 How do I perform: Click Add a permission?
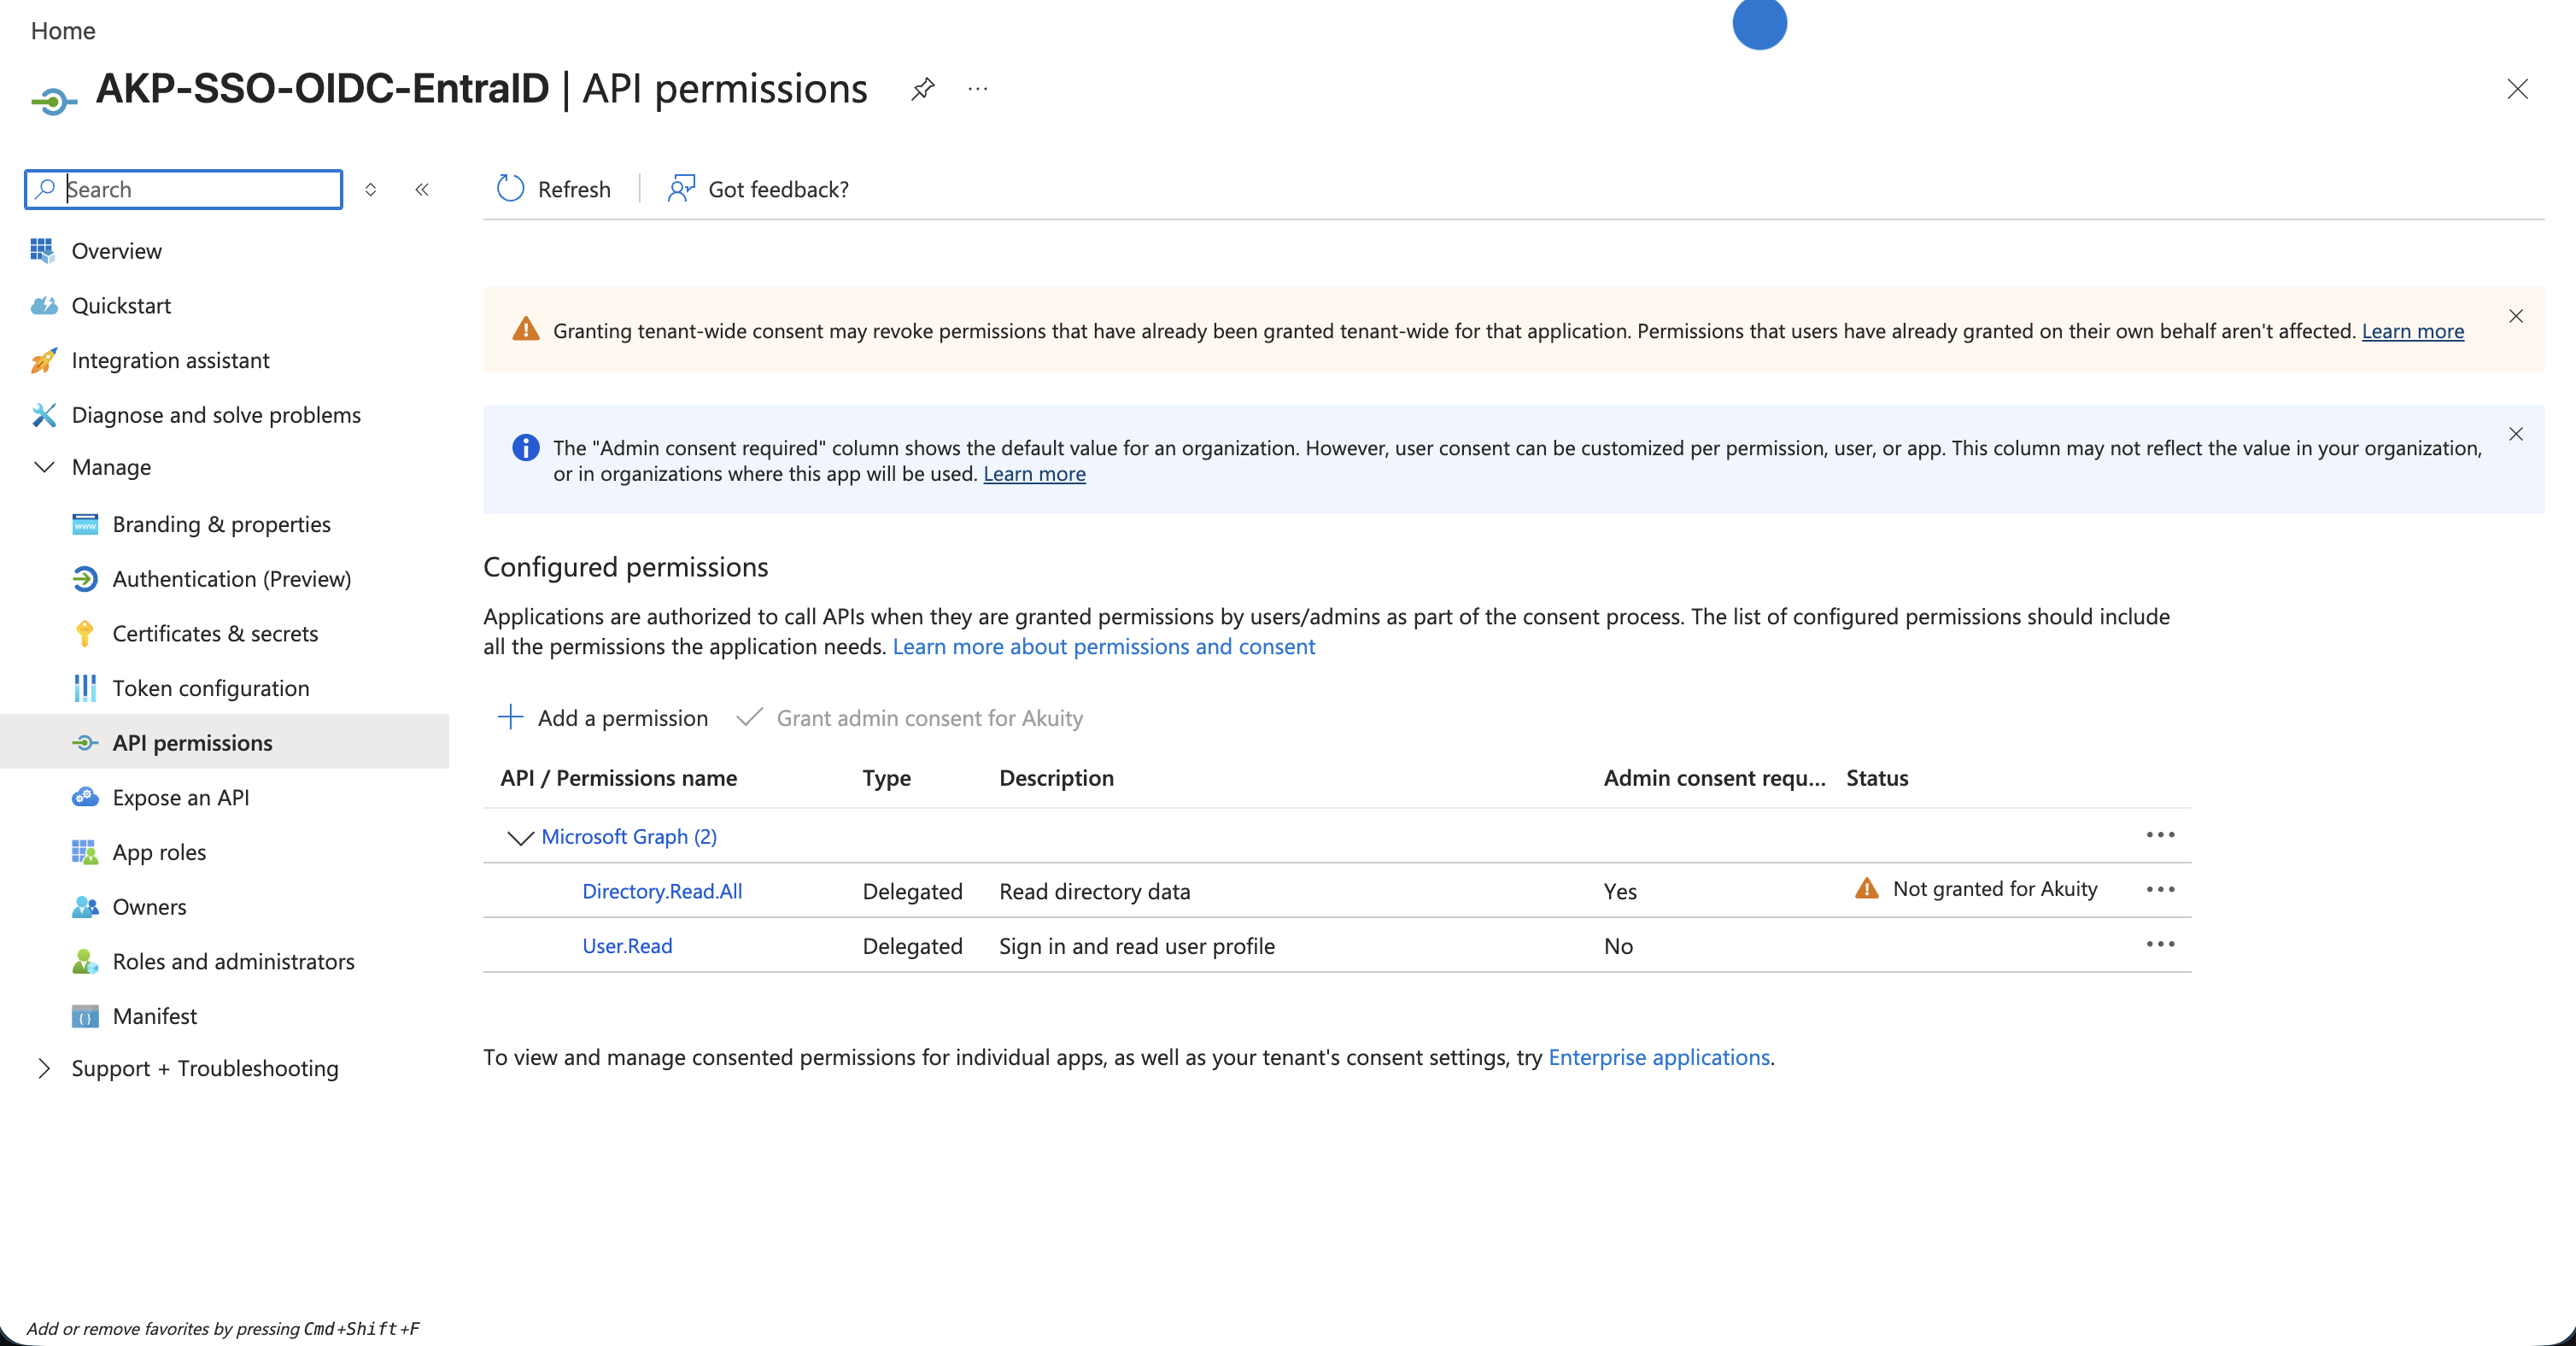point(603,718)
